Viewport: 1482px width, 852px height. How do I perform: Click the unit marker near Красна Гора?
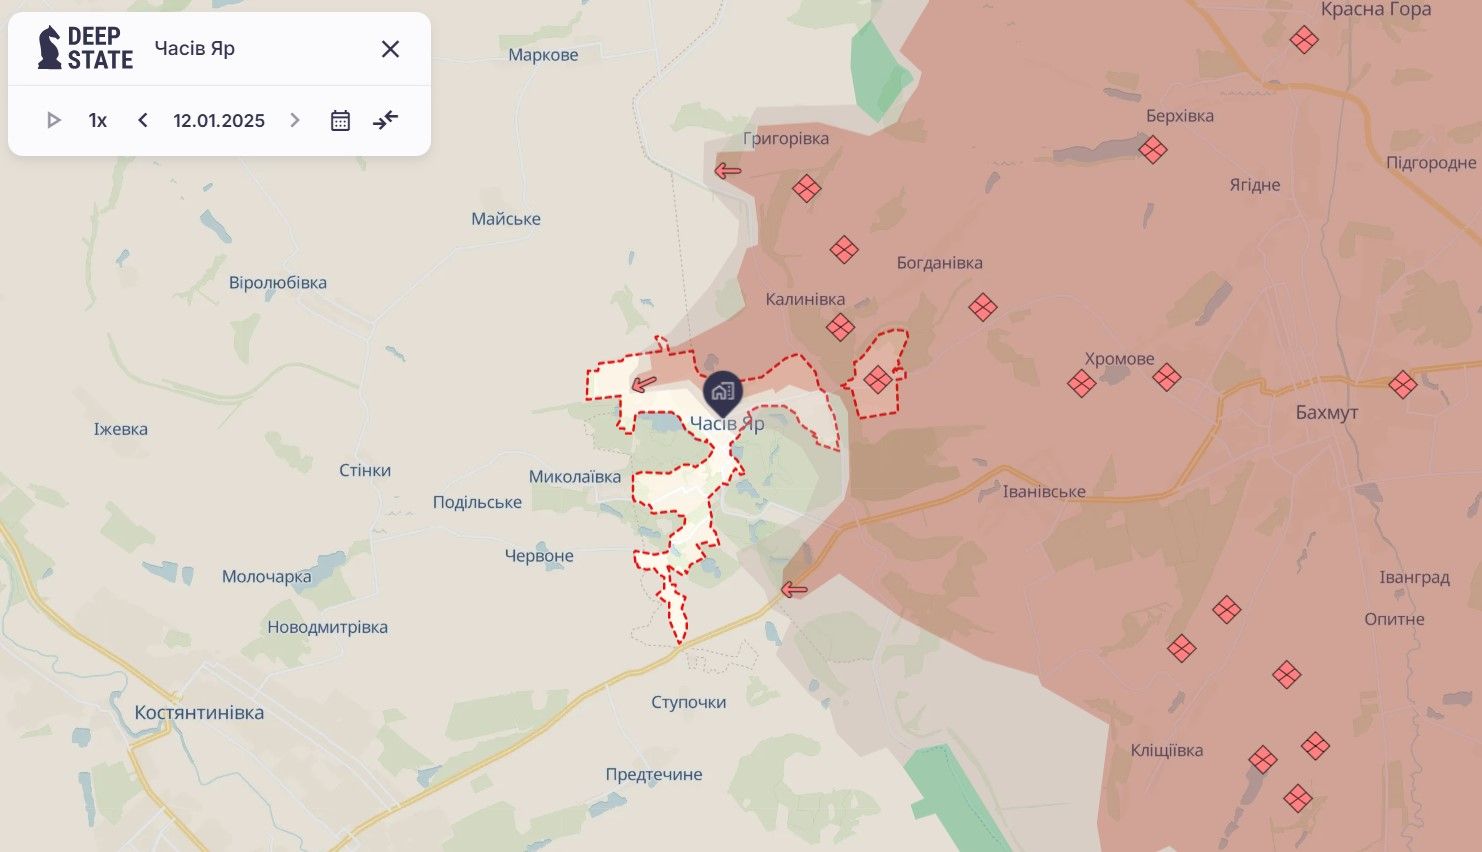1304,40
